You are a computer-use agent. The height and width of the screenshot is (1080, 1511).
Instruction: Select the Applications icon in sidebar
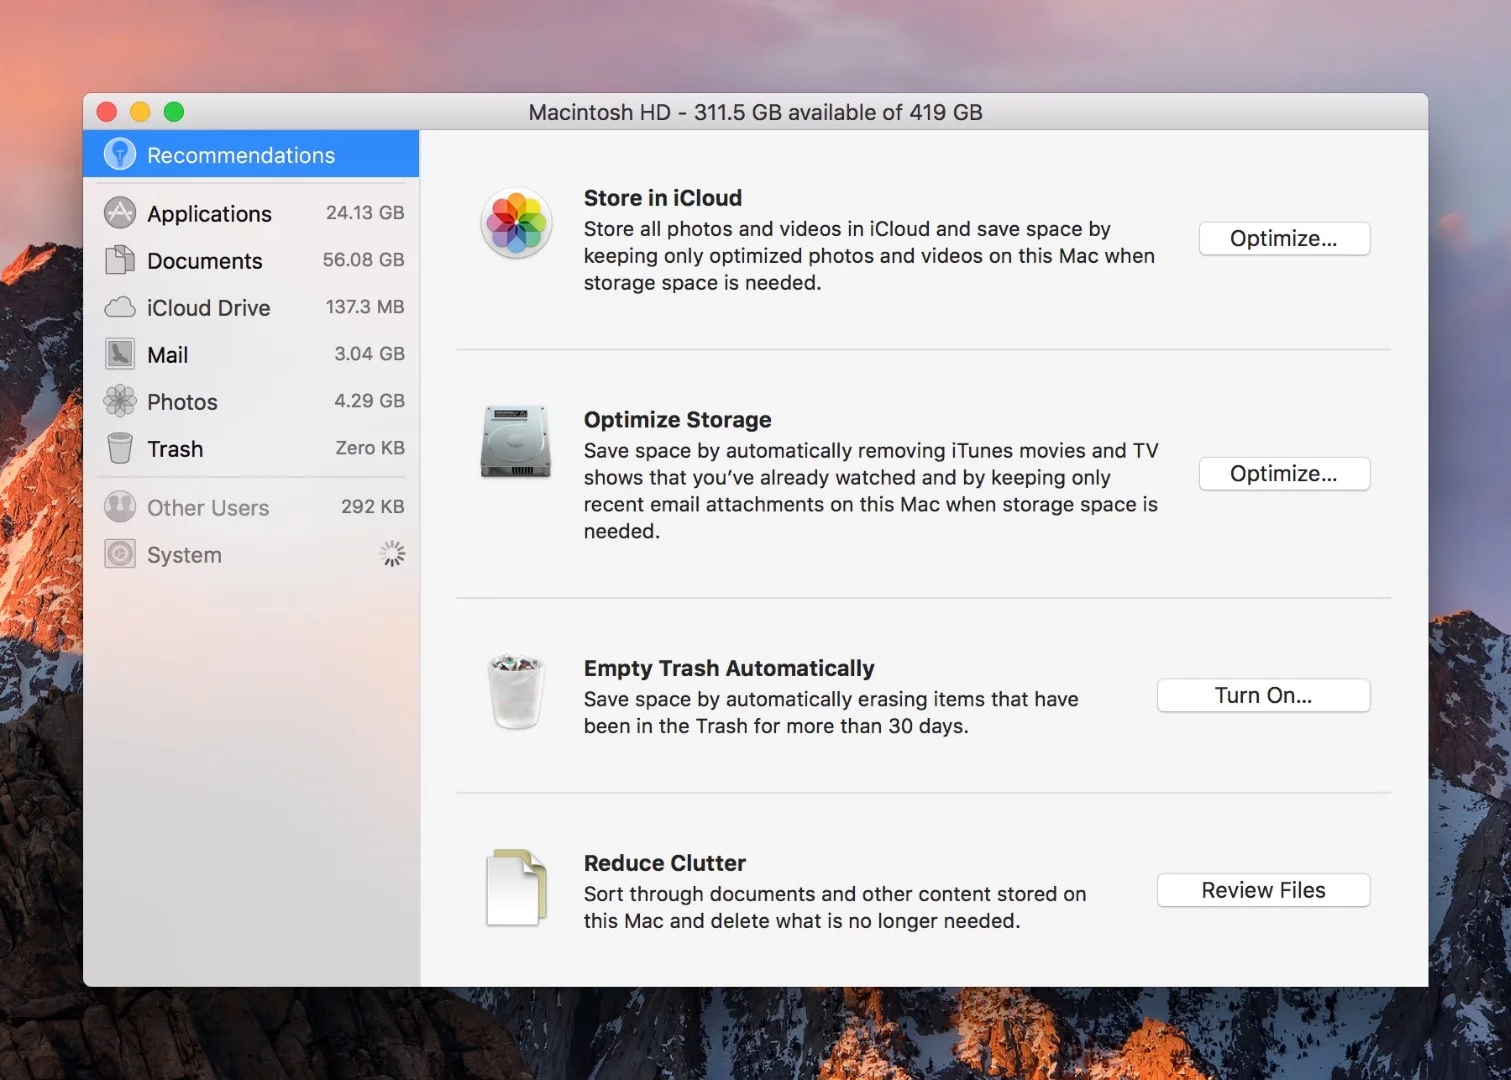click(119, 212)
